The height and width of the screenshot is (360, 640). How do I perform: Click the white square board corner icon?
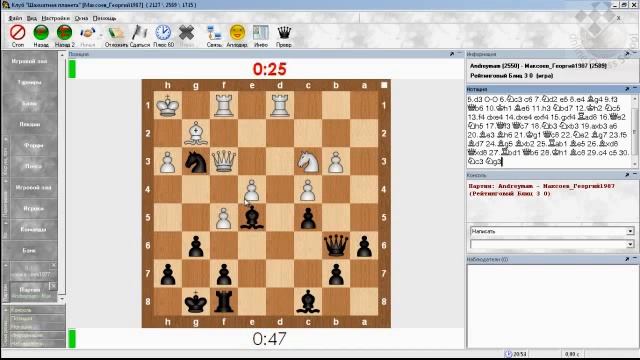tap(384, 85)
